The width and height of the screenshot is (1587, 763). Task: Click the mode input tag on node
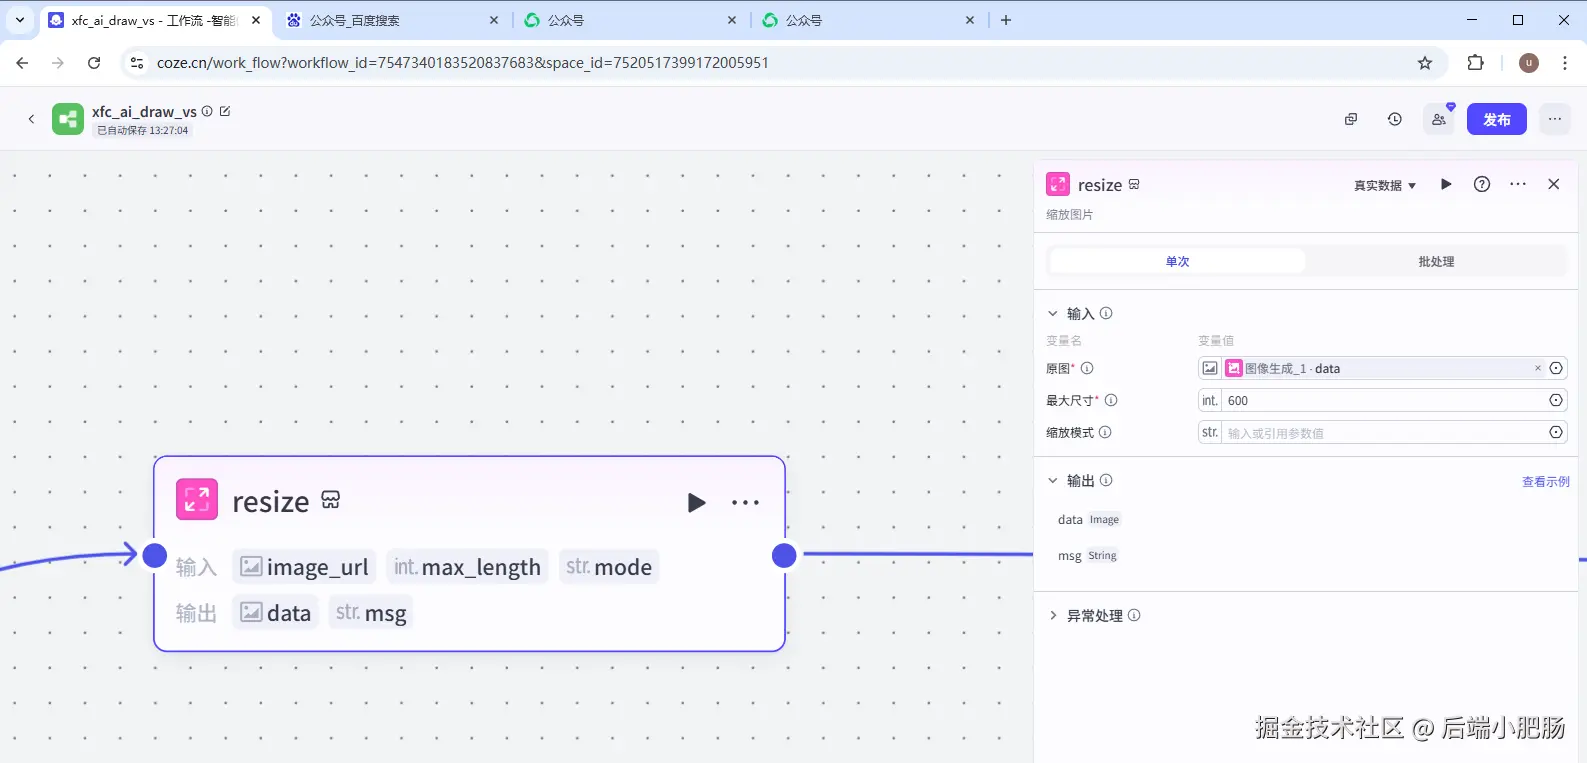pyautogui.click(x=609, y=567)
